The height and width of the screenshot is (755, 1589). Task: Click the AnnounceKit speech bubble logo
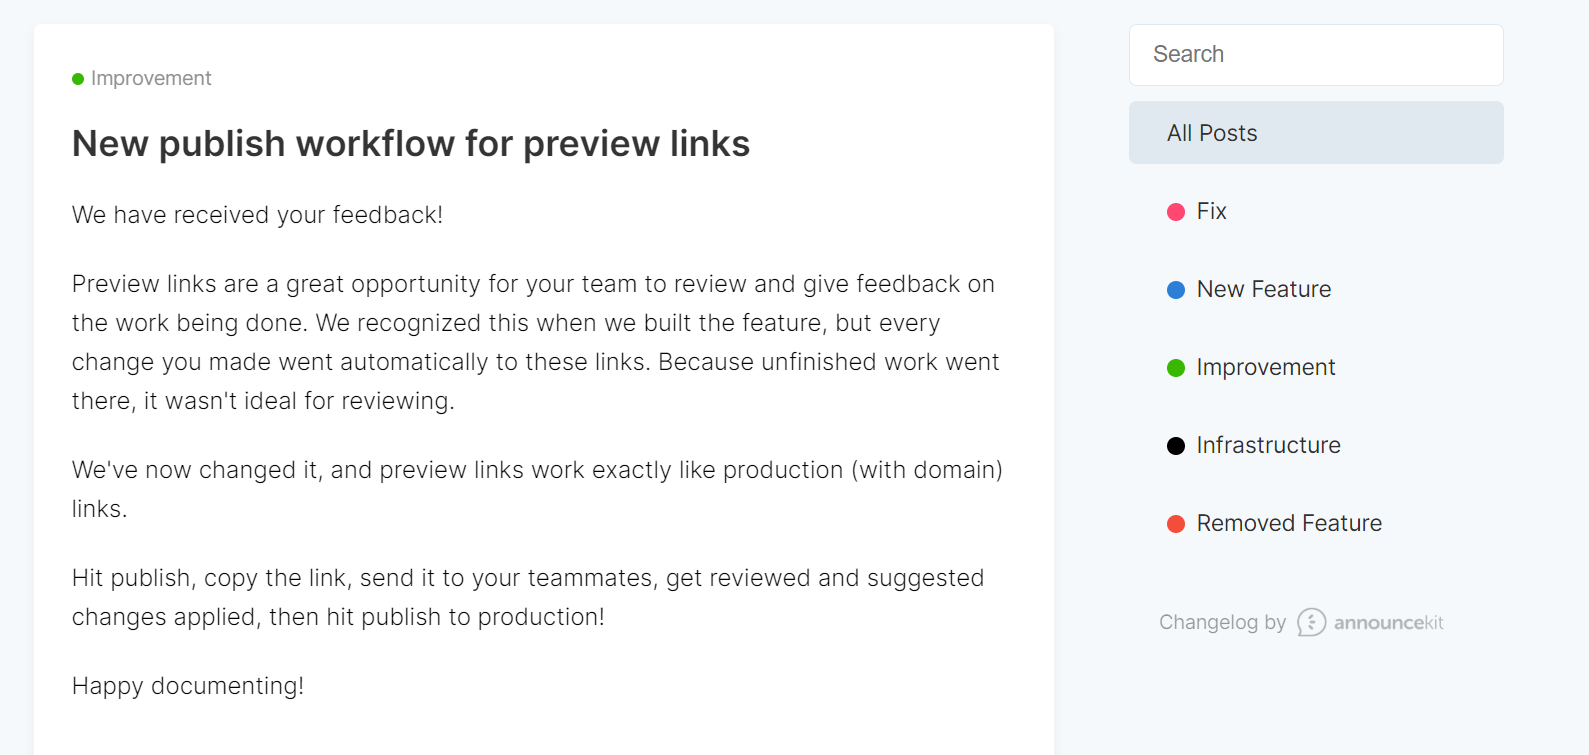(1311, 622)
